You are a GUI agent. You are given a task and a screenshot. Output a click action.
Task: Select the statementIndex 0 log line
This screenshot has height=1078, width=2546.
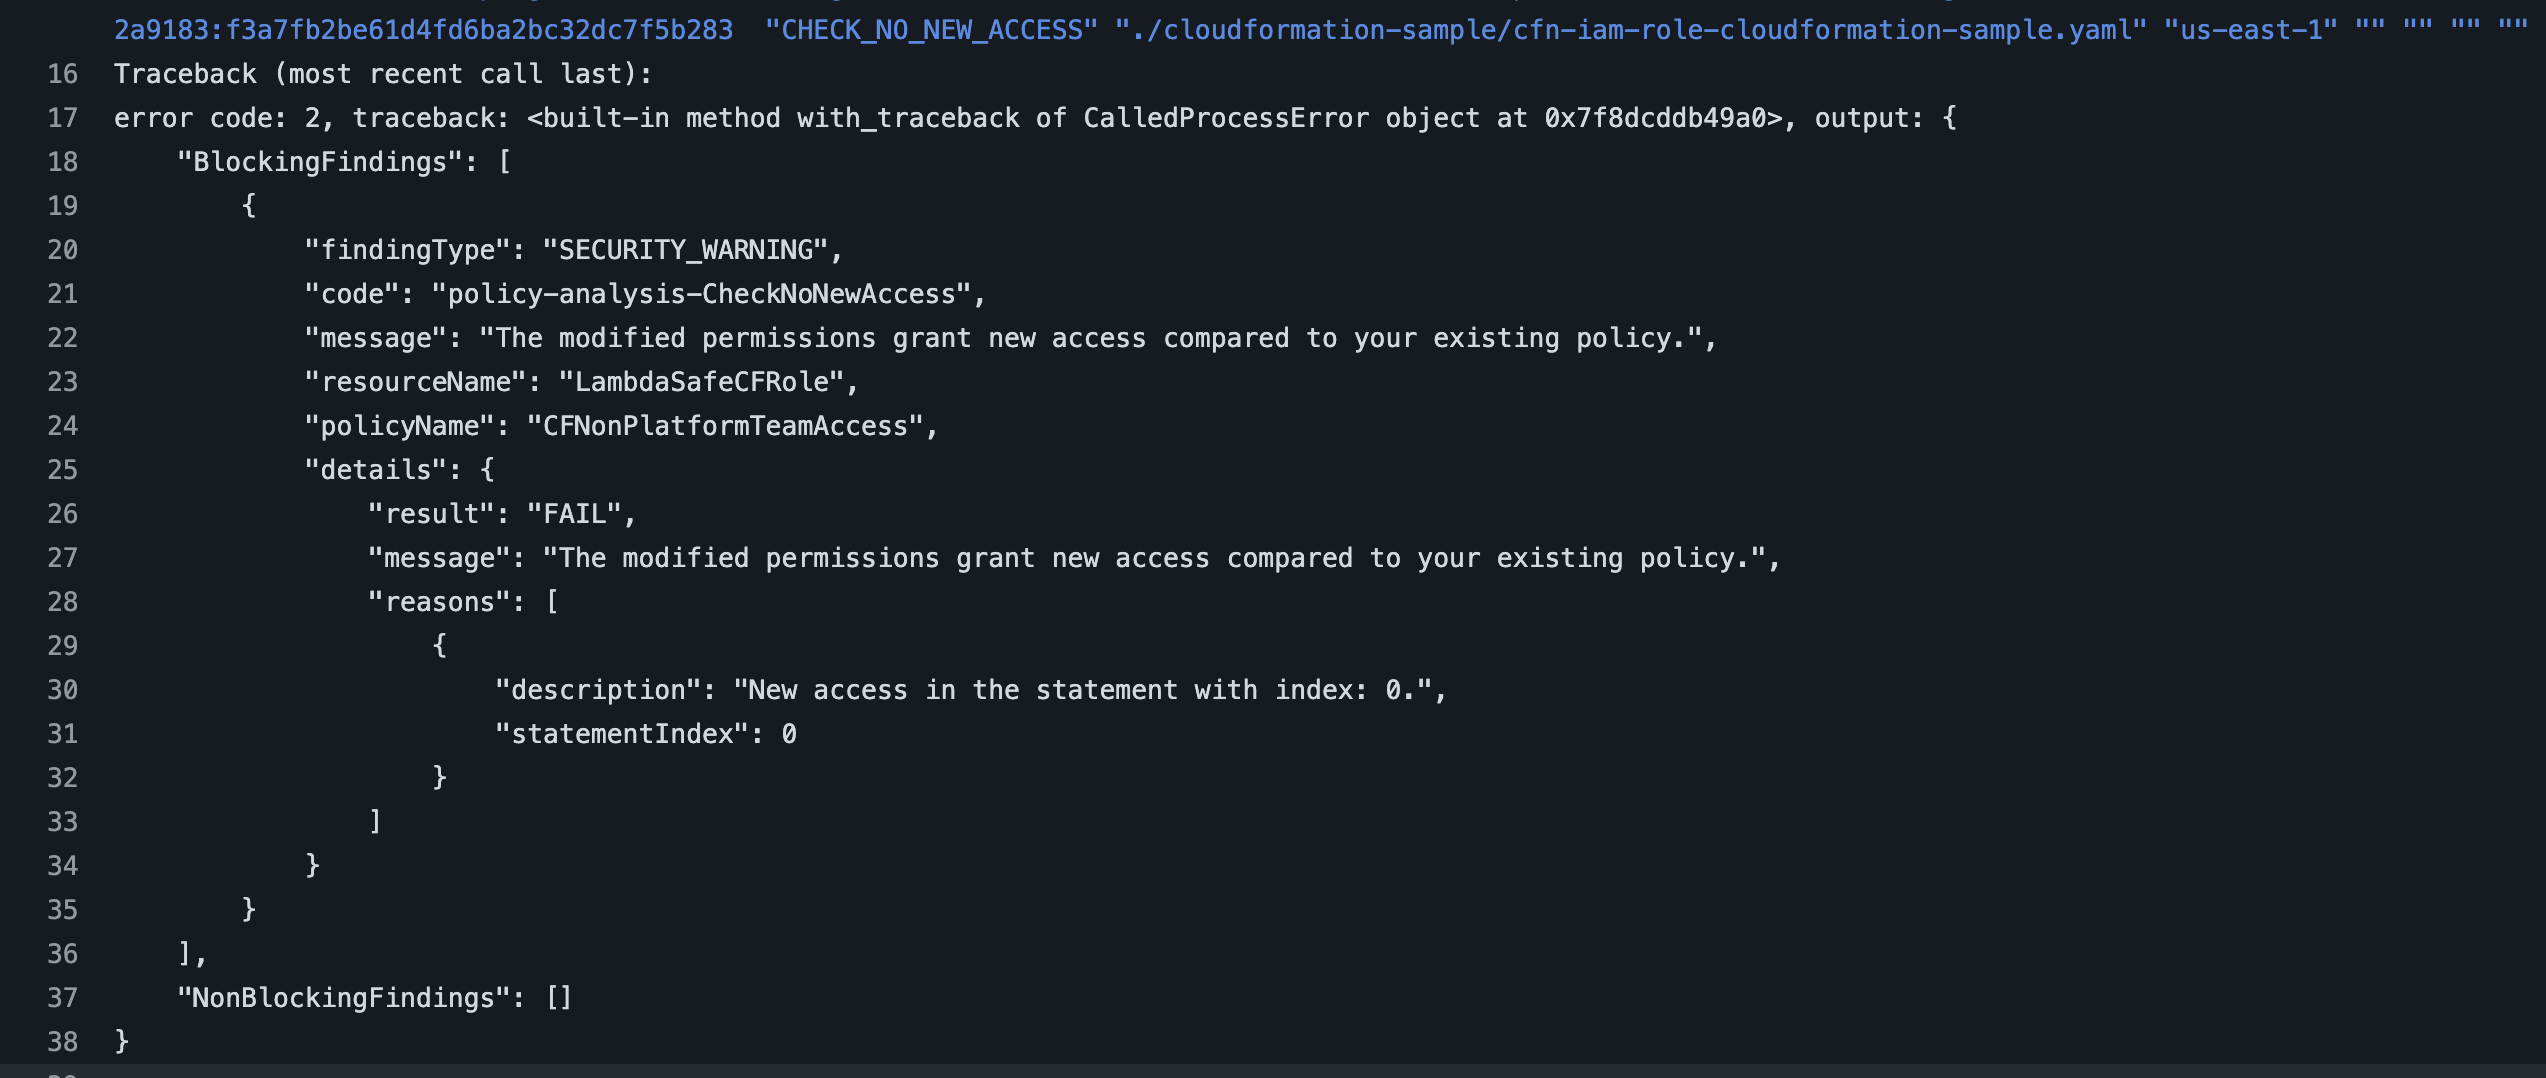(646, 734)
